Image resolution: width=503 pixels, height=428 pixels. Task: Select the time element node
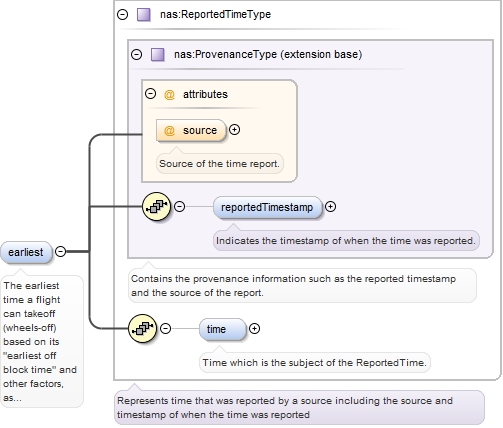click(222, 329)
